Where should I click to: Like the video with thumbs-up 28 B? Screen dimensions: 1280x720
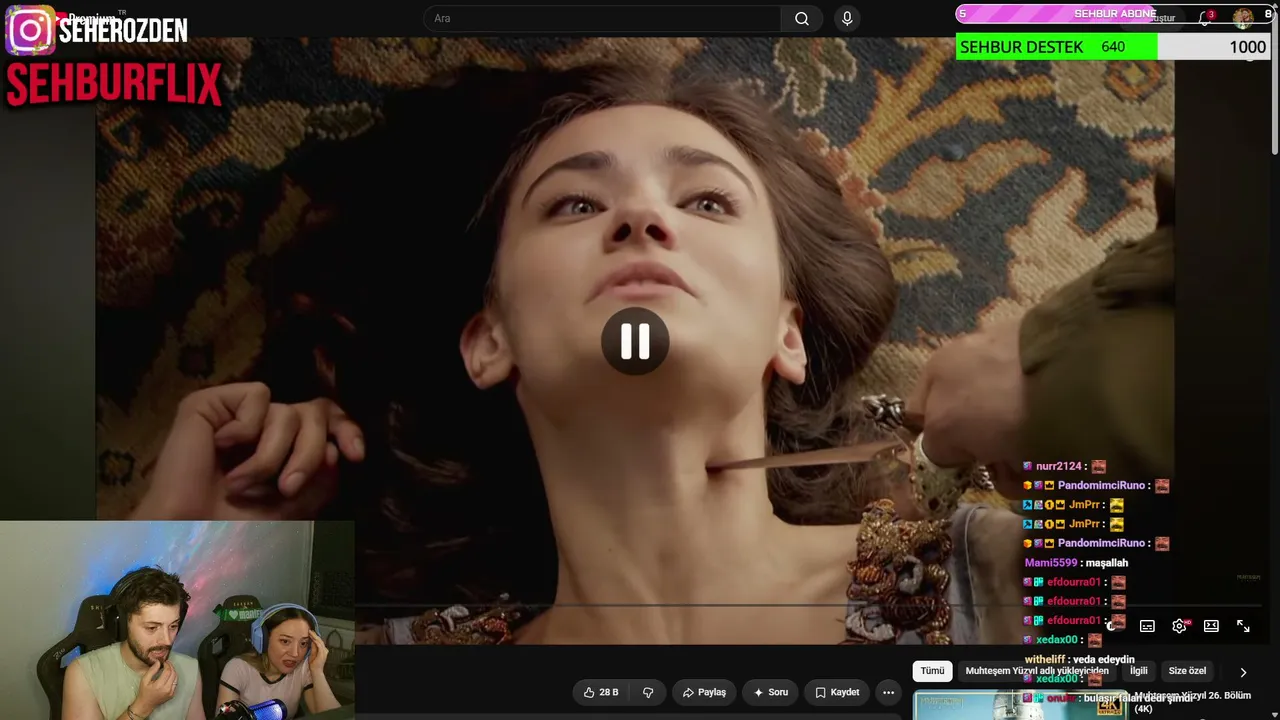(600, 692)
